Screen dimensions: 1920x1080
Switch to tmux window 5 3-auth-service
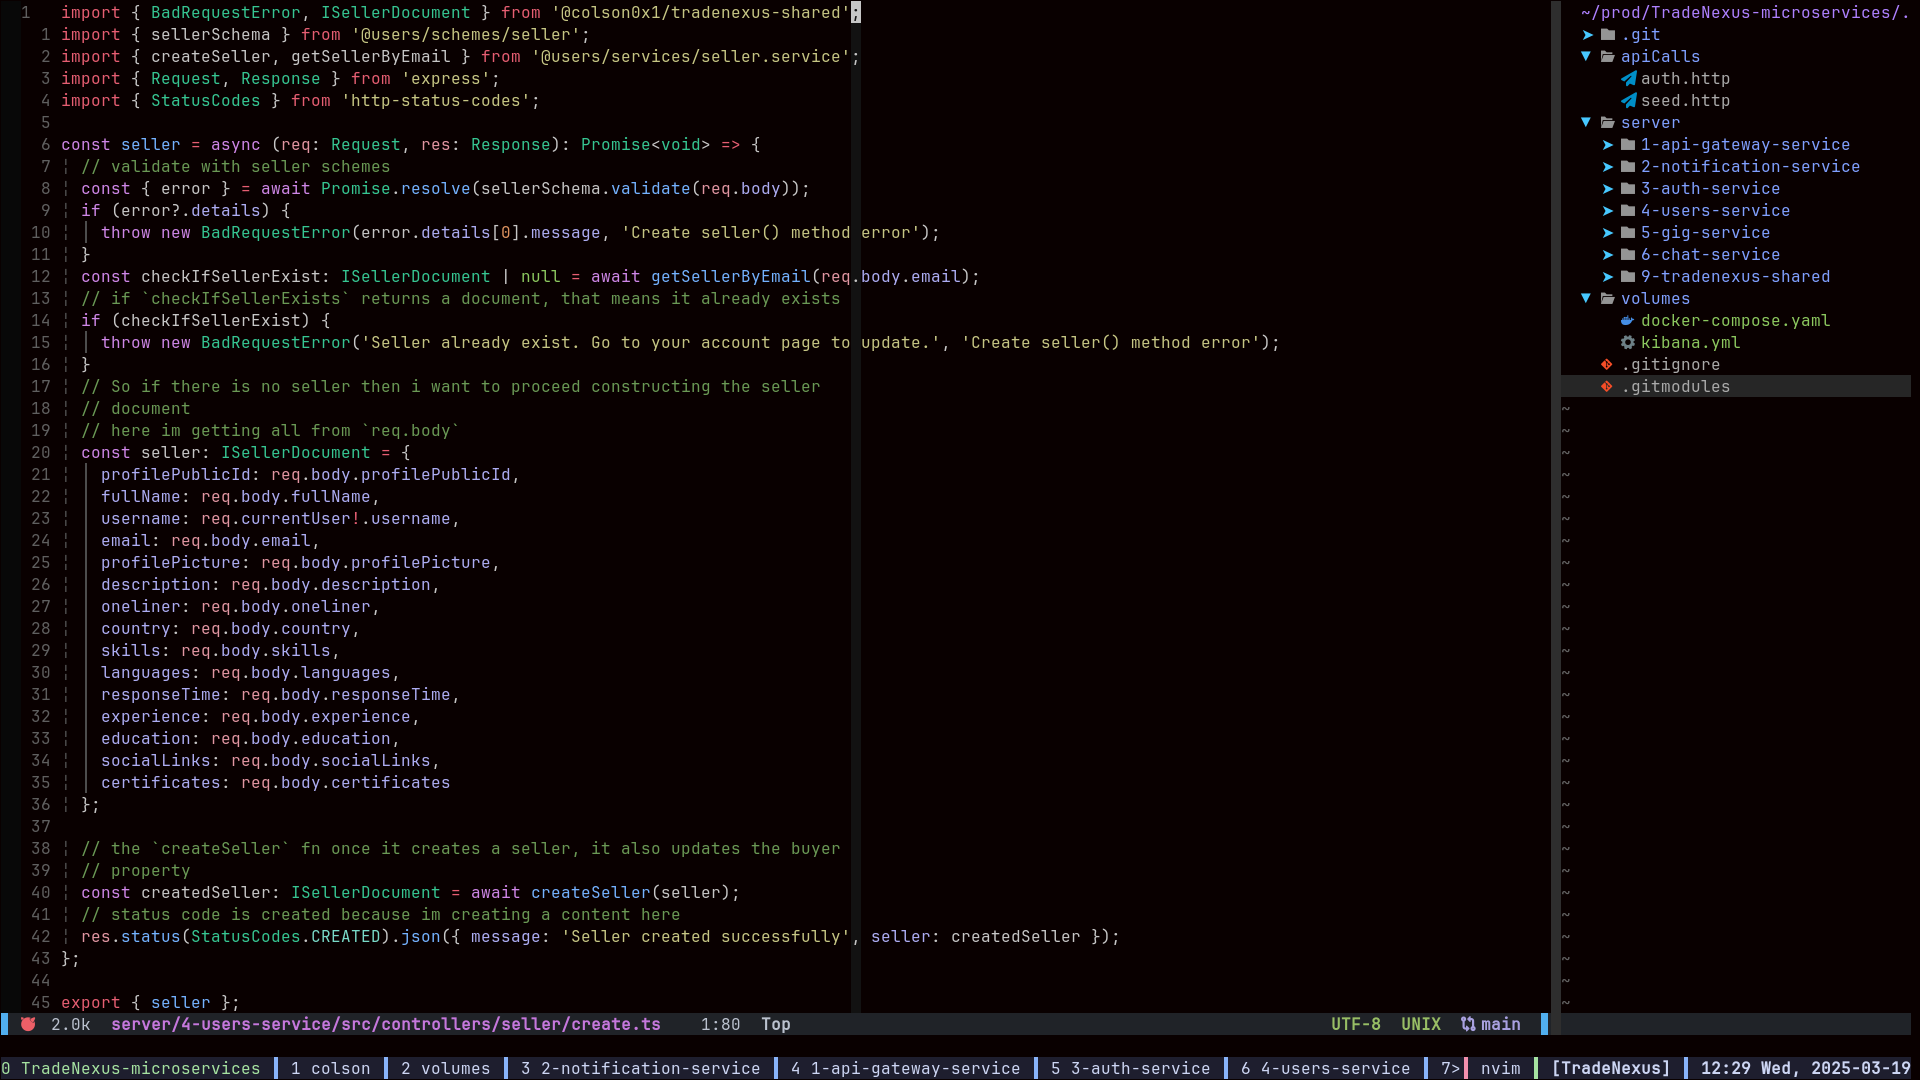[1130, 1068]
